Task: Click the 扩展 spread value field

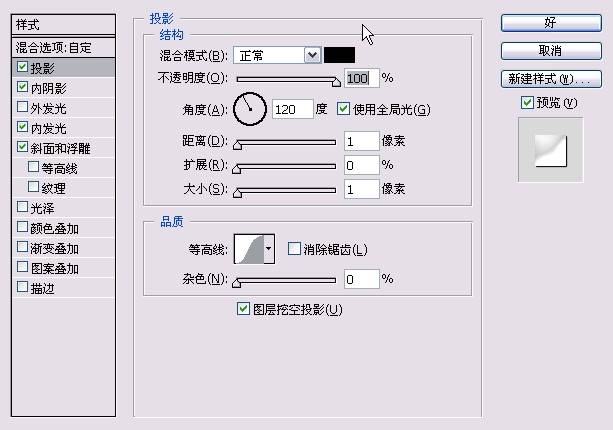Action: [x=362, y=165]
